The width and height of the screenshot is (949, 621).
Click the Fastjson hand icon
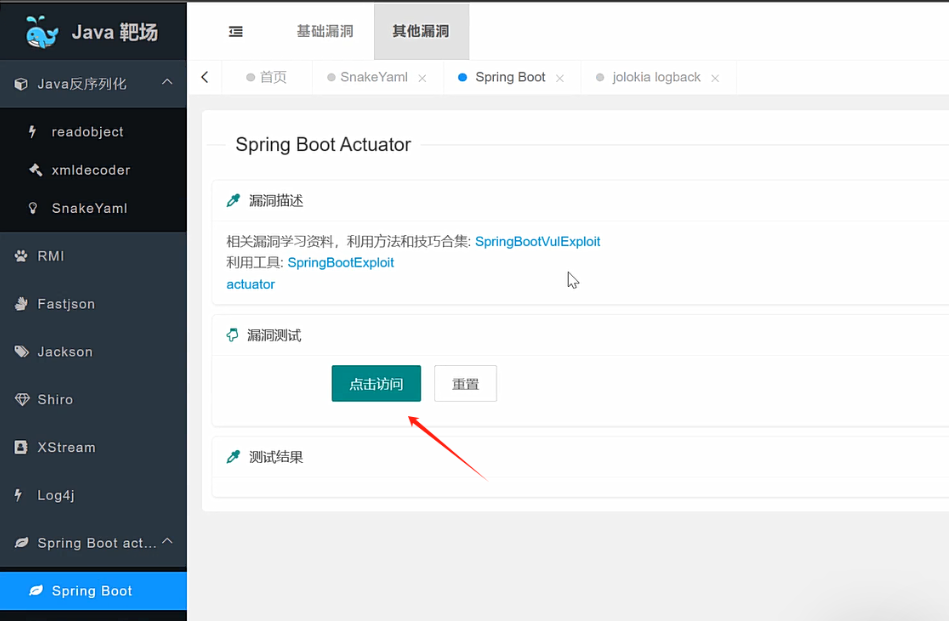pos(21,304)
